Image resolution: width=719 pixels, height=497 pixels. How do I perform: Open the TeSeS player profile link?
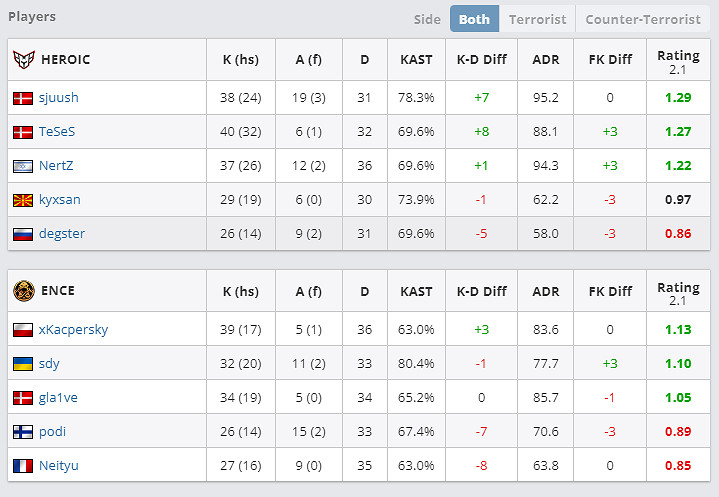click(x=57, y=132)
